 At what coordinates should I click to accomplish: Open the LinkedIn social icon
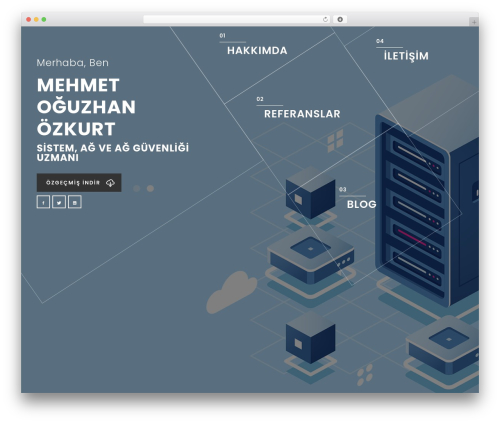(75, 202)
